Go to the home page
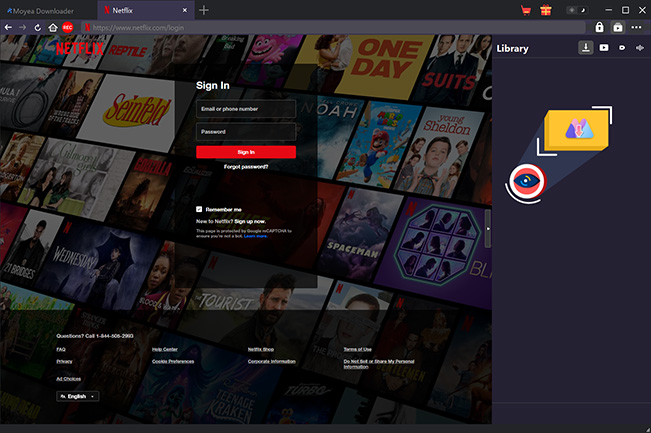This screenshot has height=433, width=651. [53, 27]
